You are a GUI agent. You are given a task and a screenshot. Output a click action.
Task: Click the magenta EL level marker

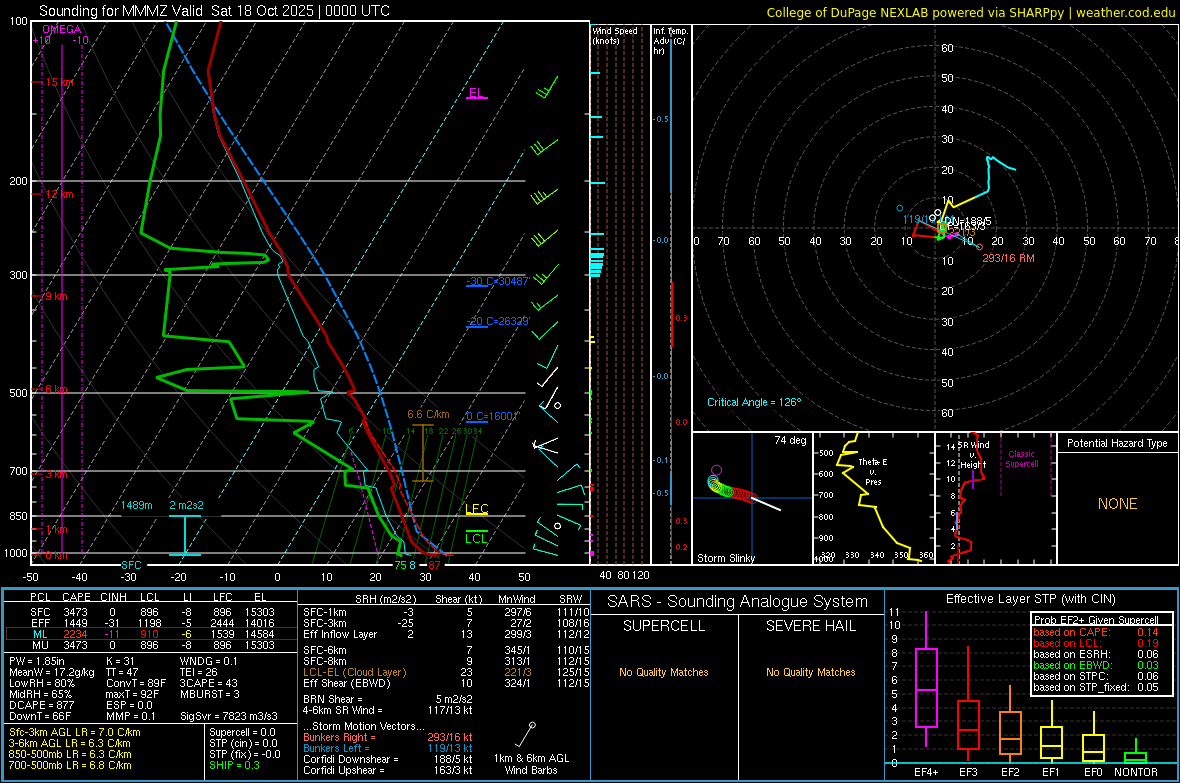pyautogui.click(x=476, y=94)
